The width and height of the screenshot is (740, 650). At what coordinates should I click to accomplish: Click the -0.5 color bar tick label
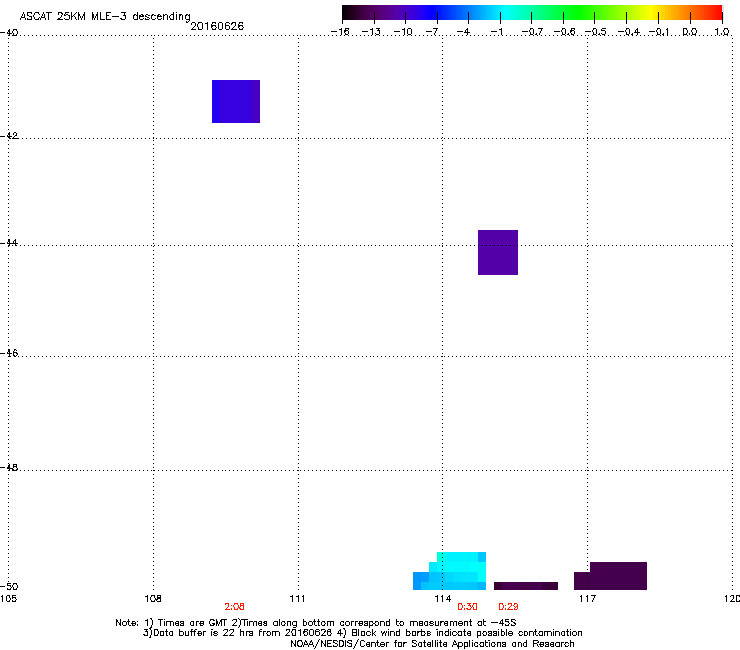click(596, 32)
